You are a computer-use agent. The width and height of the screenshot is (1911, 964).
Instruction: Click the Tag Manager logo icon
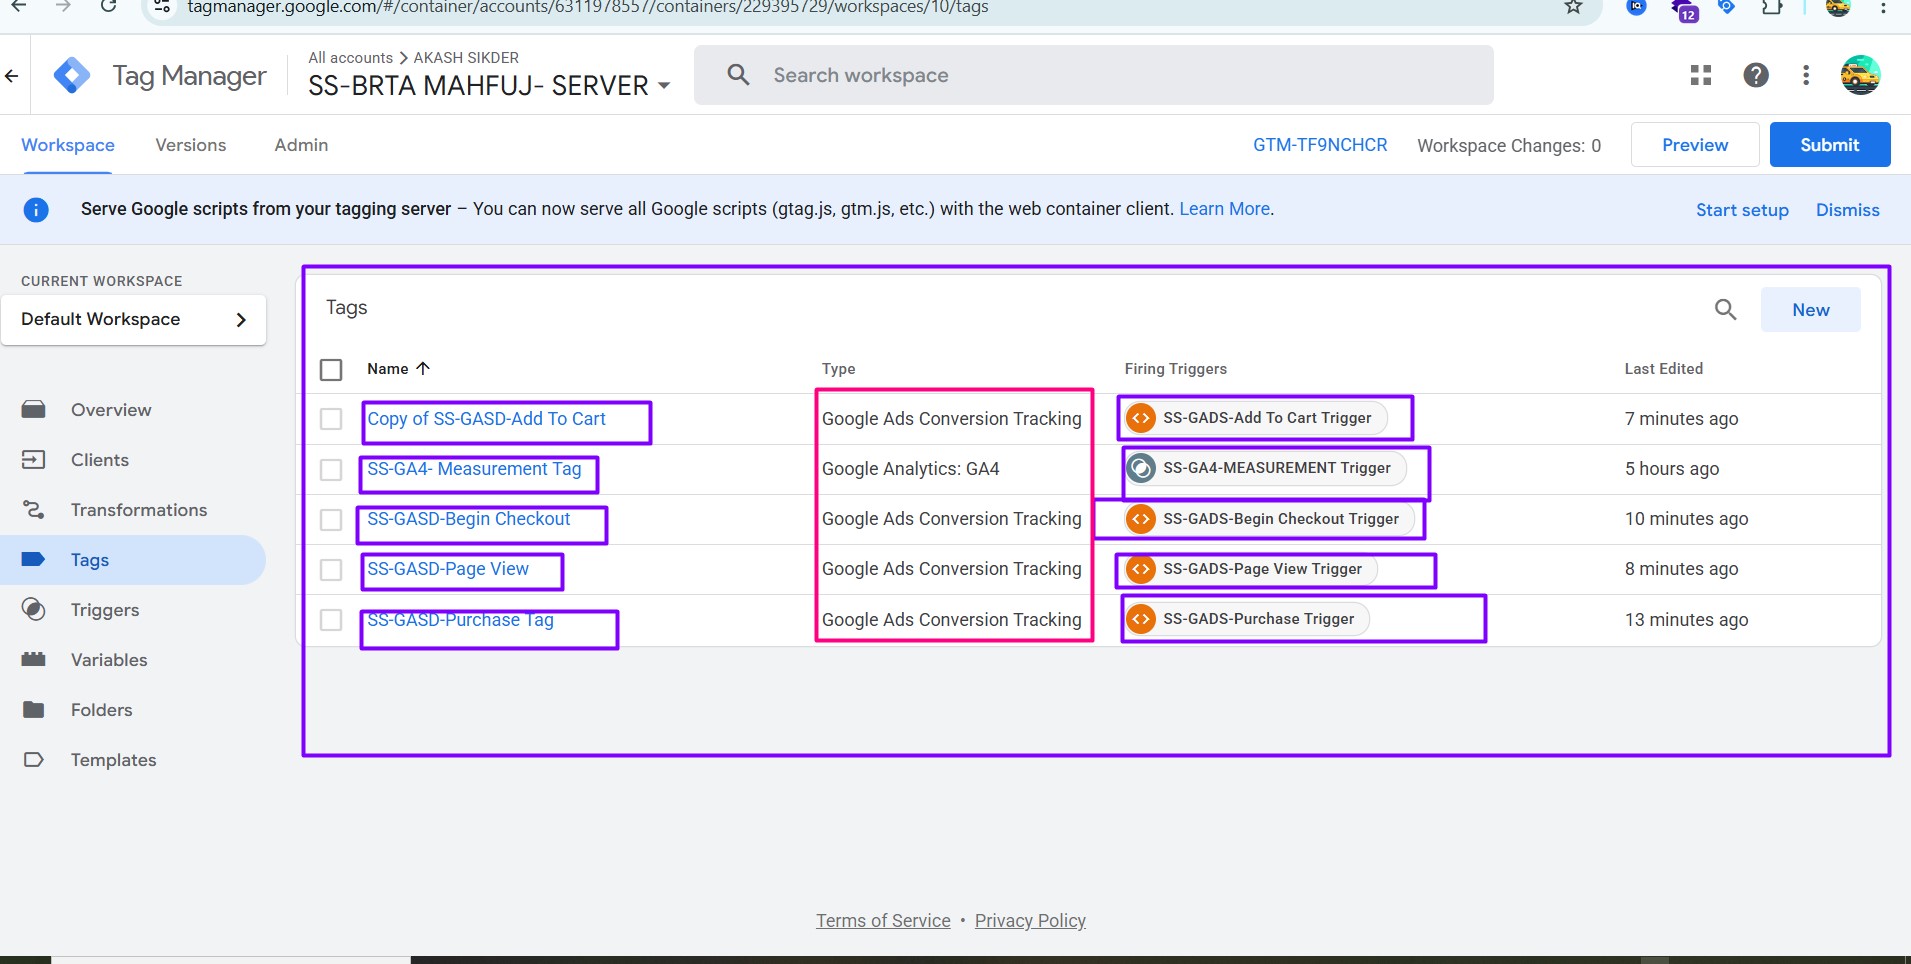tap(72, 76)
